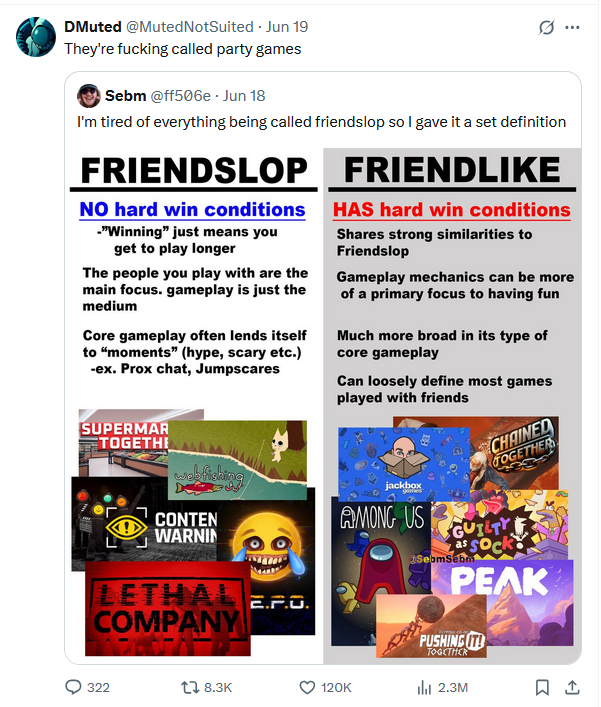Image resolution: width=601 pixels, height=707 pixels.
Task: Click the reply comment bubble icon
Action: [x=73, y=687]
